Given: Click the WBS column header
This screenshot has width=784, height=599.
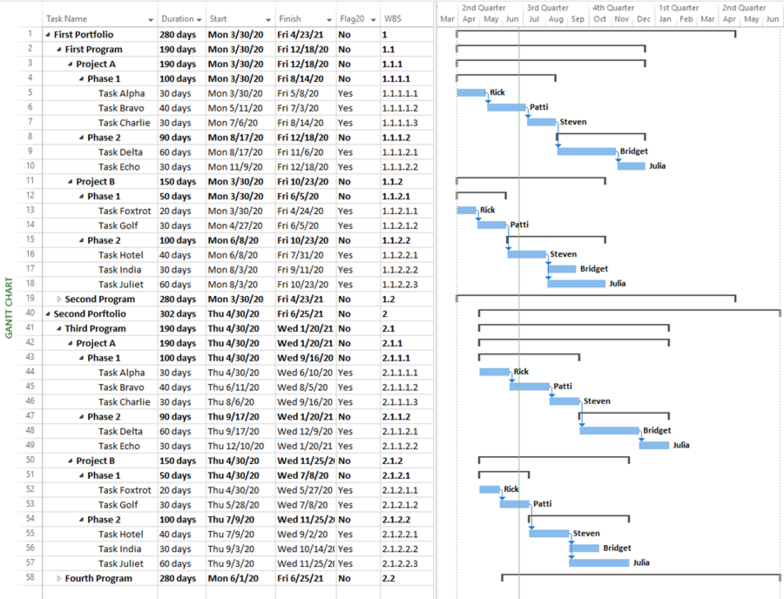Looking at the screenshot, I should click(406, 18).
